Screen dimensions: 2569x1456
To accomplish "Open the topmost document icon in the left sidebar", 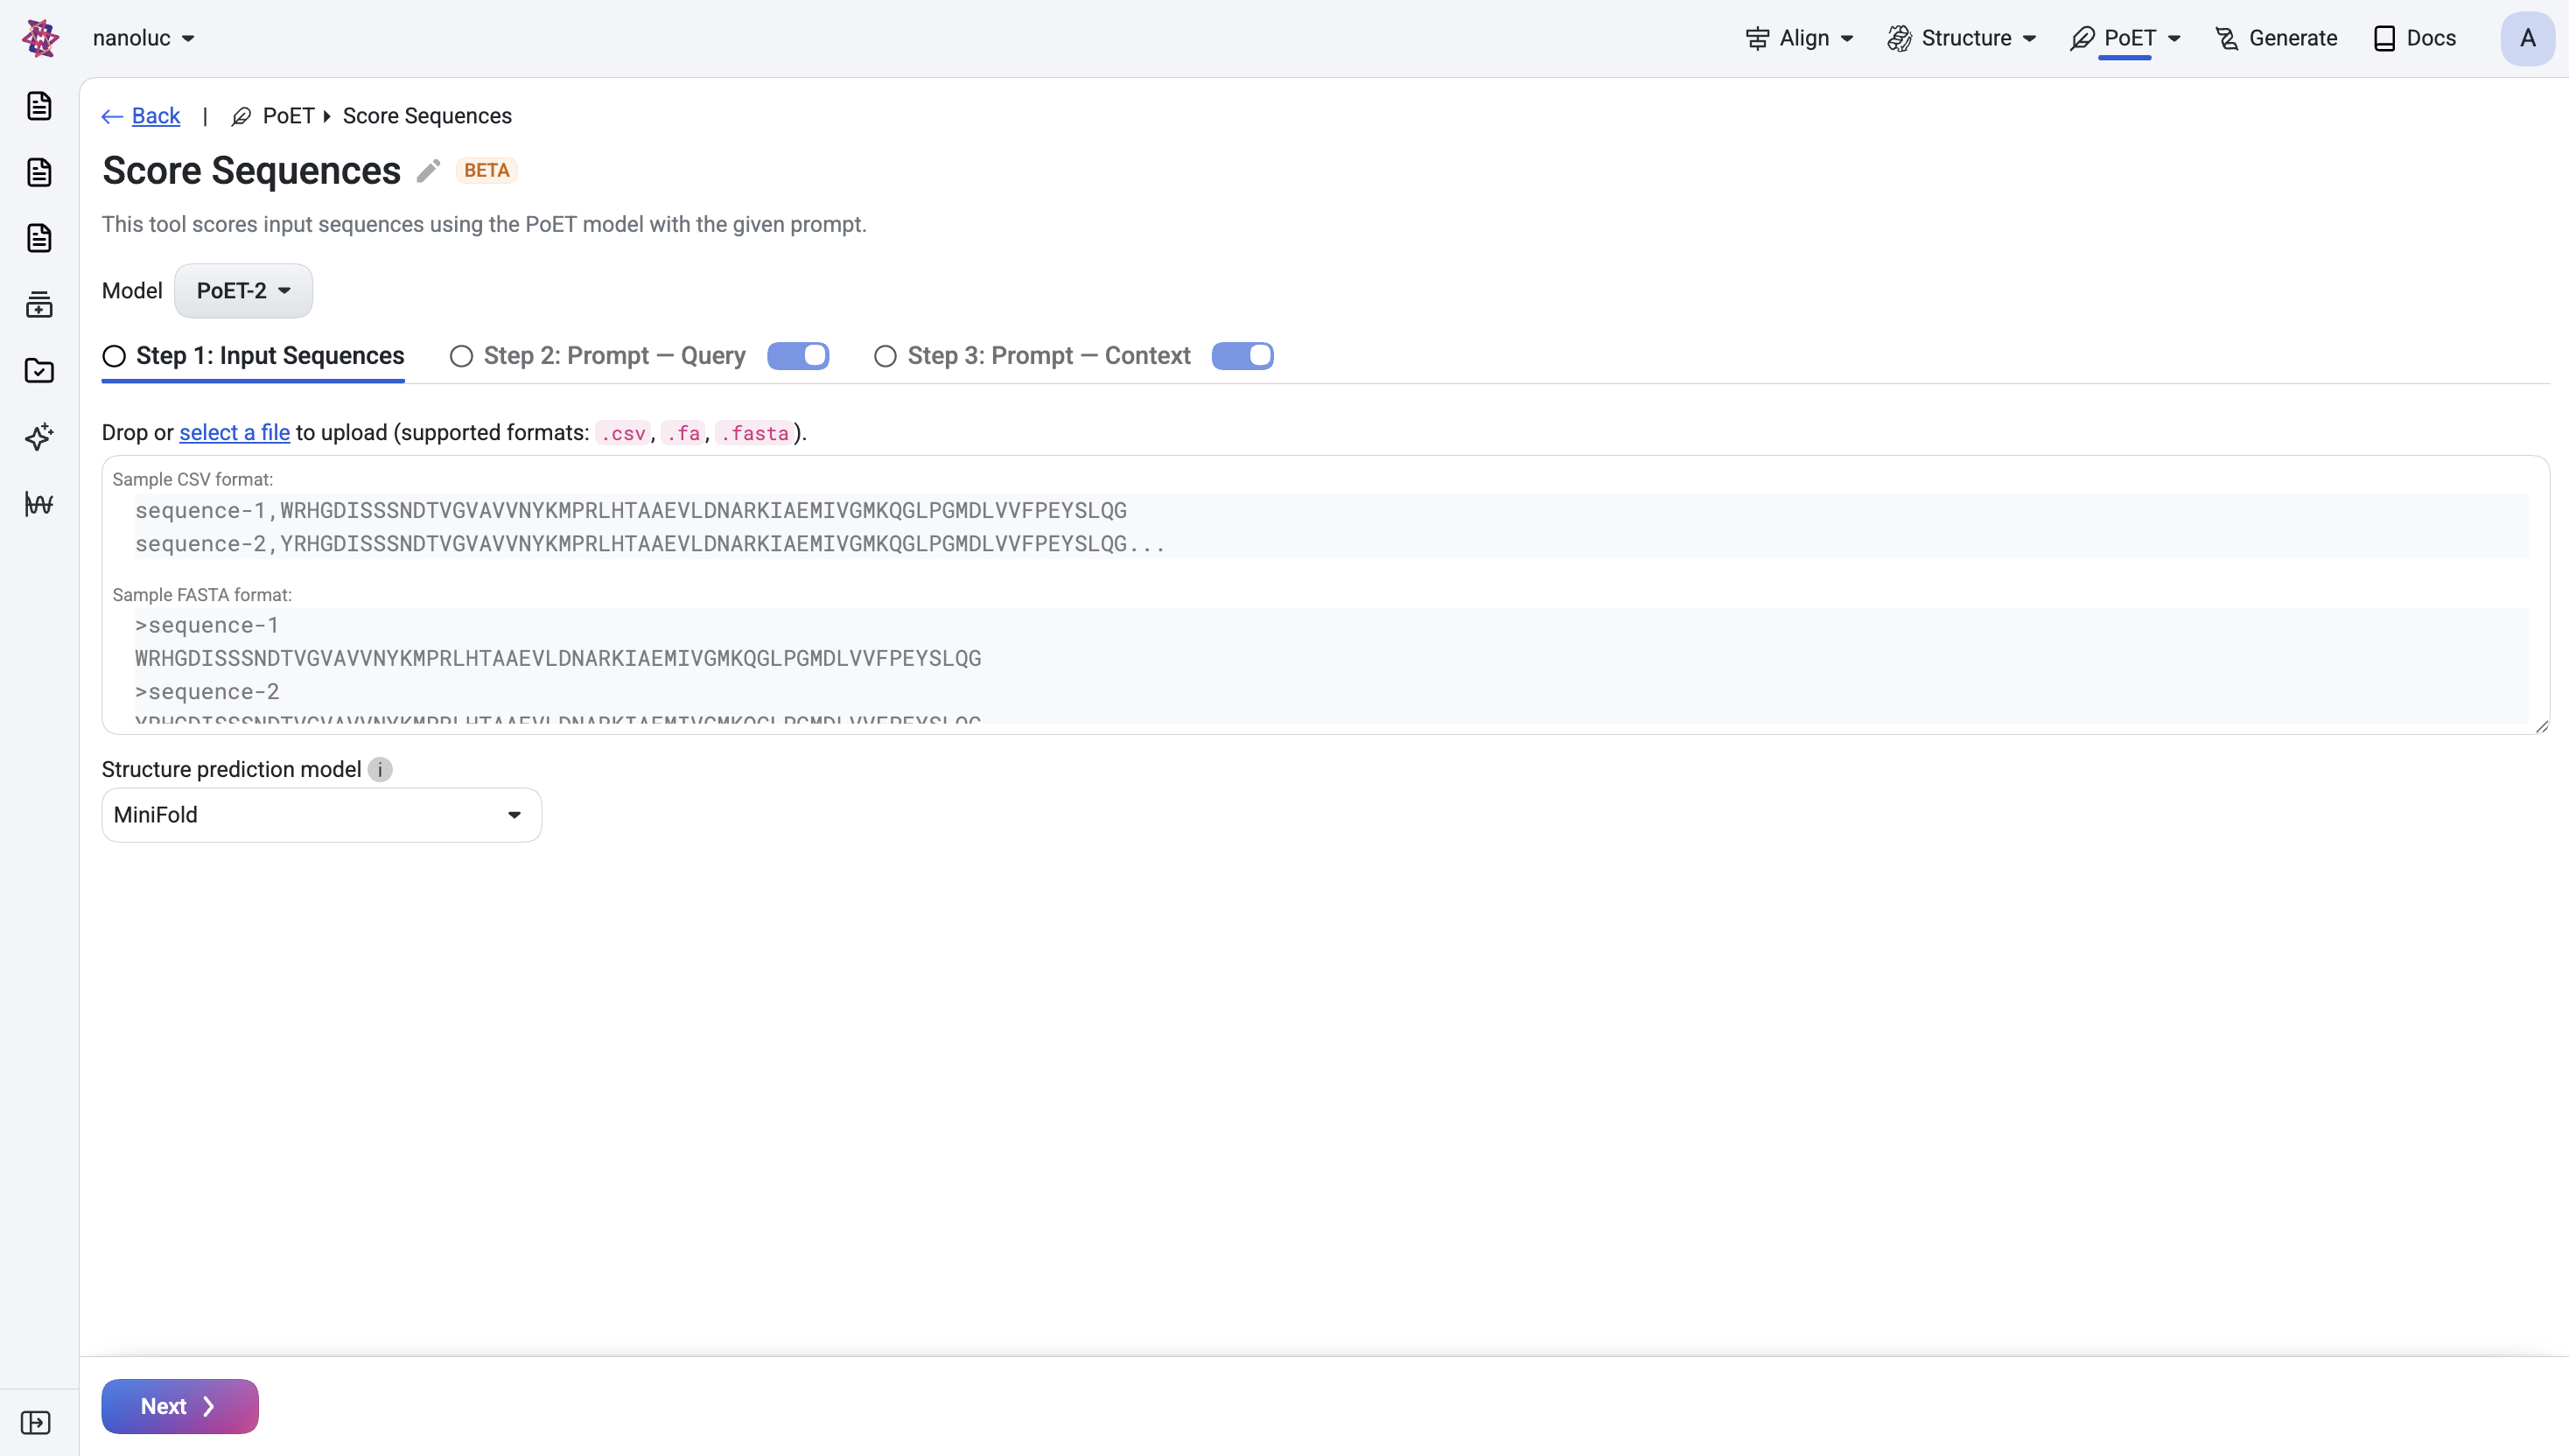I will pos(39,106).
